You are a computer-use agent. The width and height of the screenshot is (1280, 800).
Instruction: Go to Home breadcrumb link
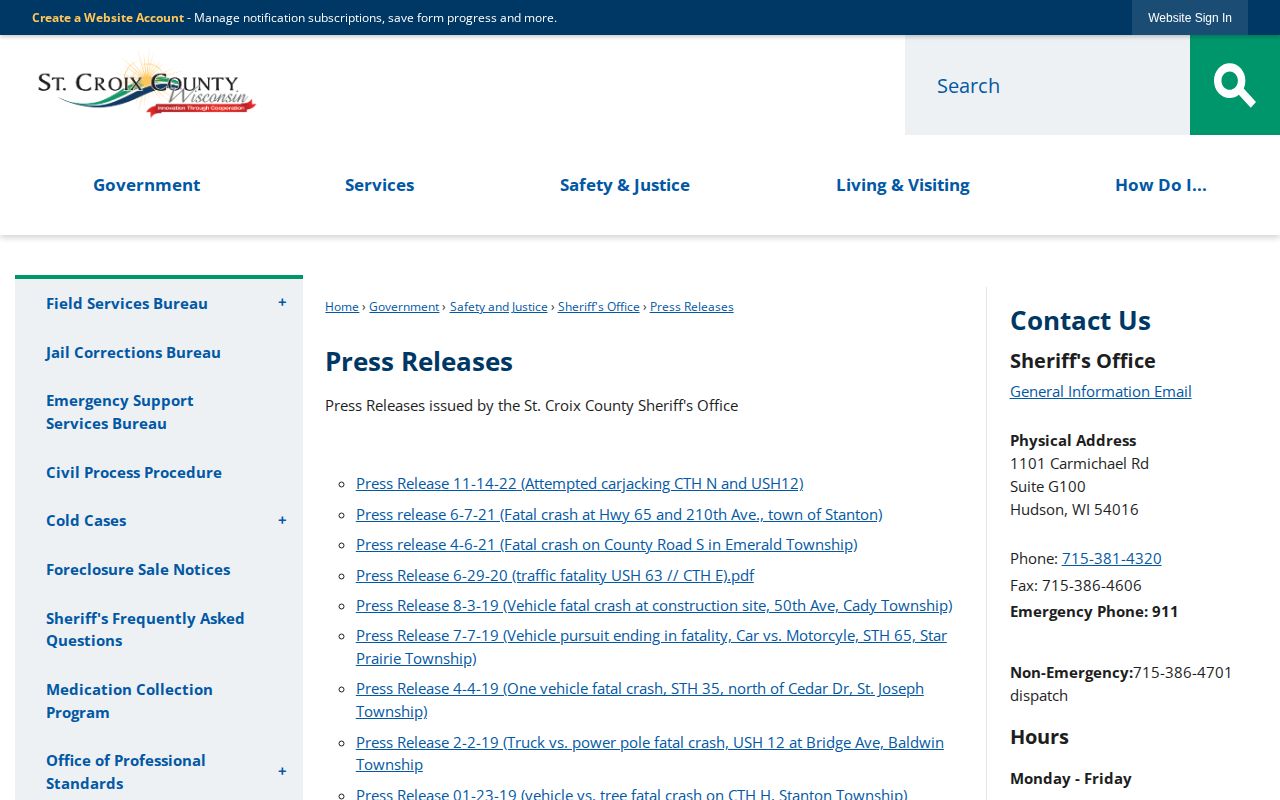(x=342, y=307)
